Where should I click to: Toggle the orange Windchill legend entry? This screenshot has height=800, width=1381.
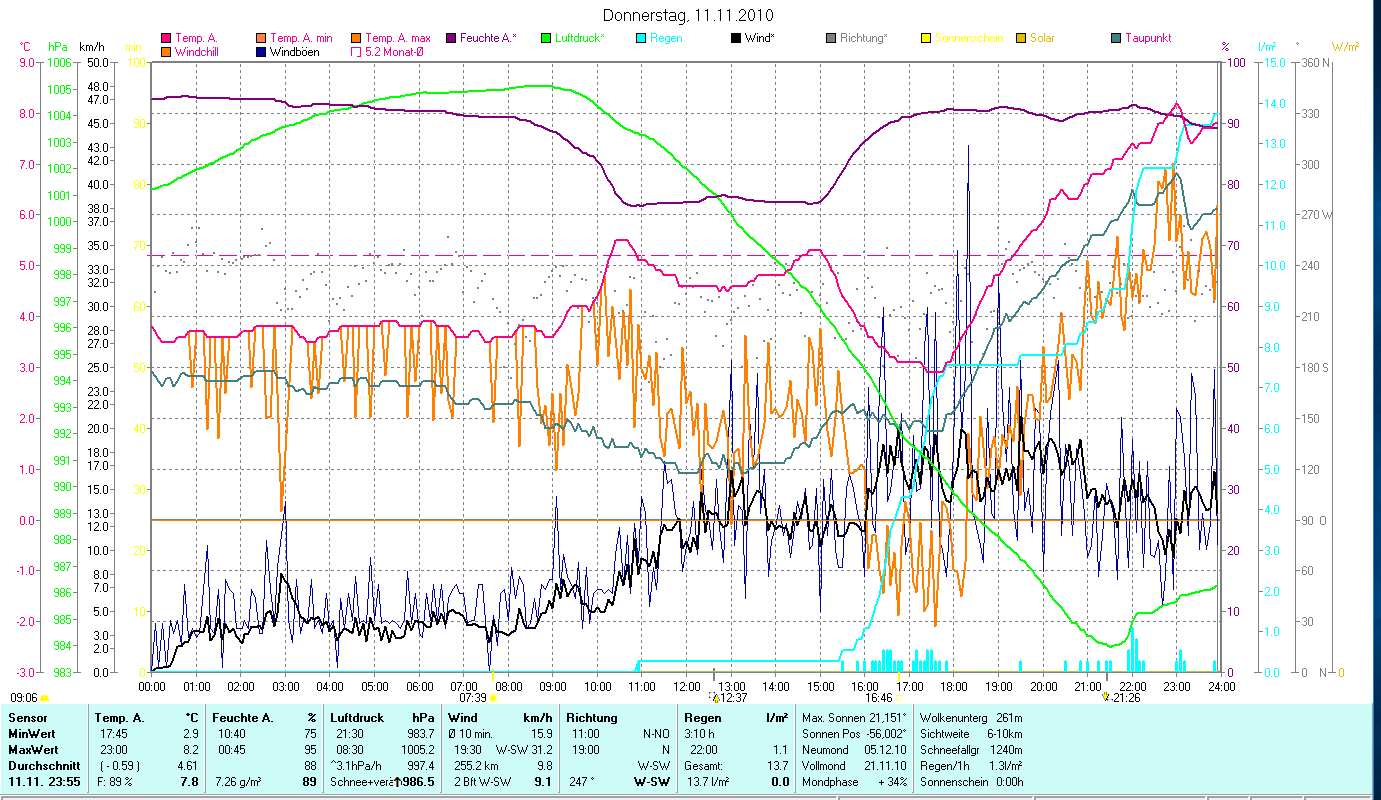[x=166, y=51]
